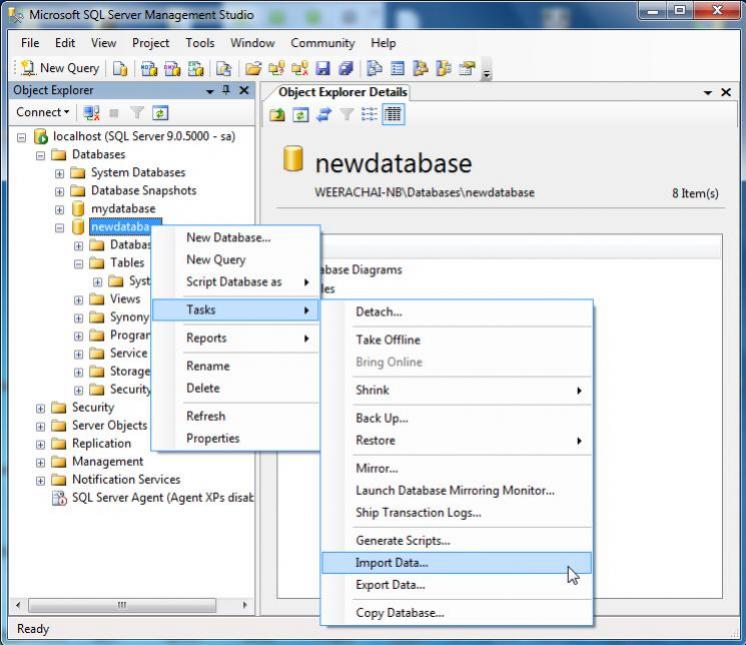Collapse the localhost server node

click(21, 137)
